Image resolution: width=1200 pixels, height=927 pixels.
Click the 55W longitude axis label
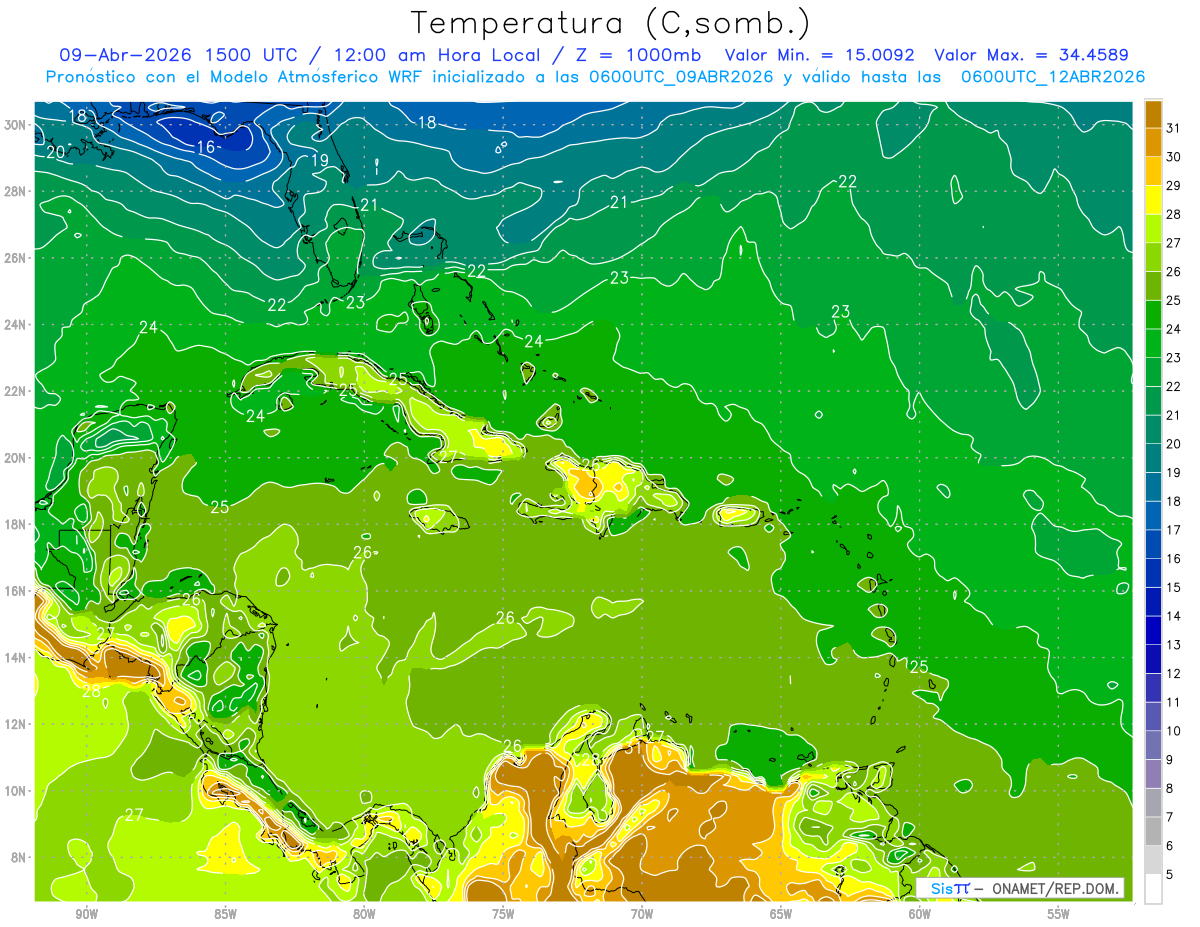(1058, 914)
